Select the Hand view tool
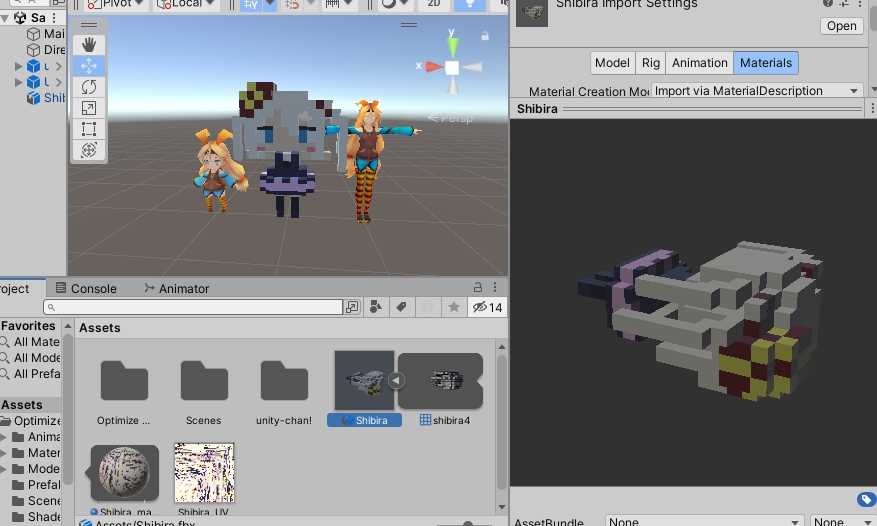The height and width of the screenshot is (526, 877). click(89, 45)
